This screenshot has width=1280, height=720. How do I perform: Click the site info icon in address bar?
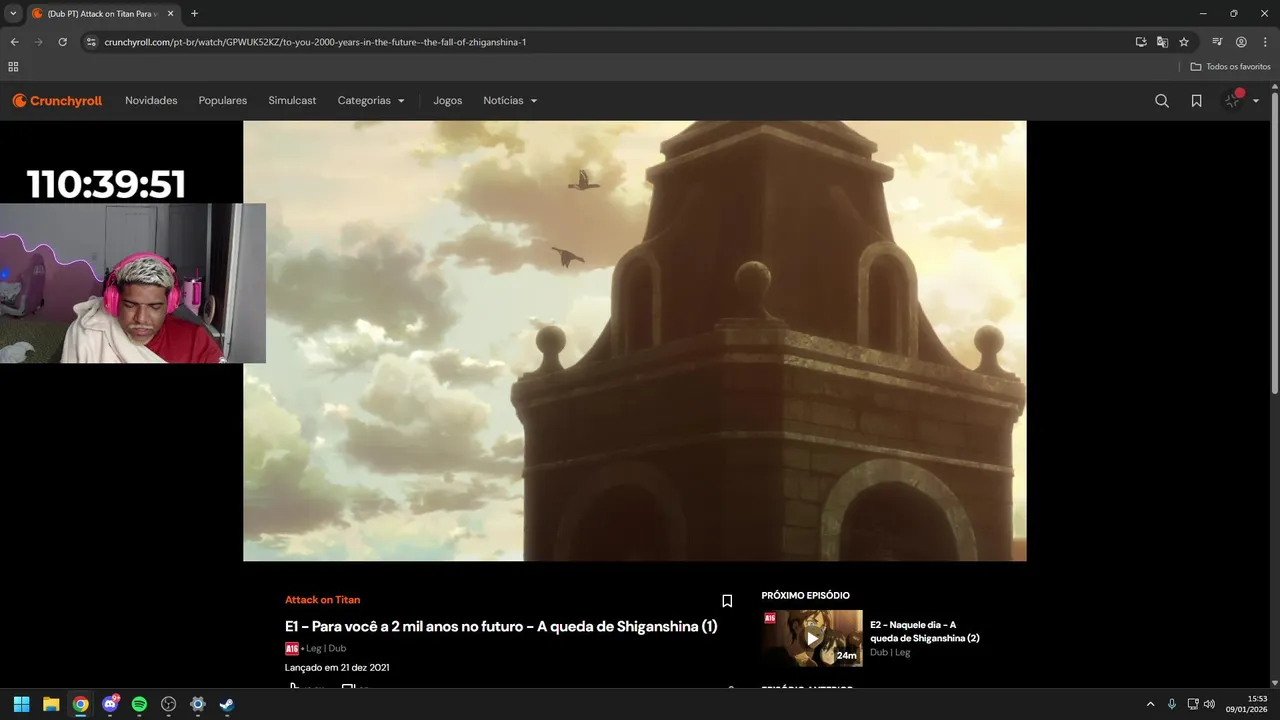[x=90, y=42]
